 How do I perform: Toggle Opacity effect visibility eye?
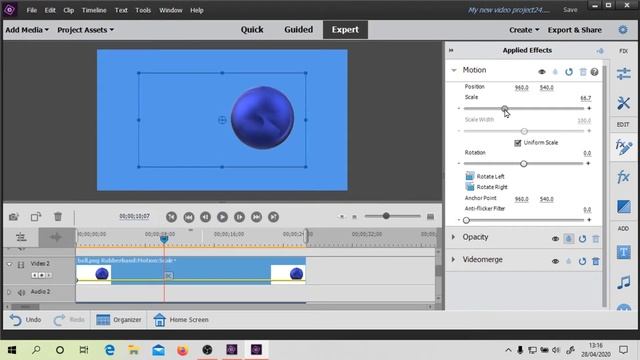(555, 239)
